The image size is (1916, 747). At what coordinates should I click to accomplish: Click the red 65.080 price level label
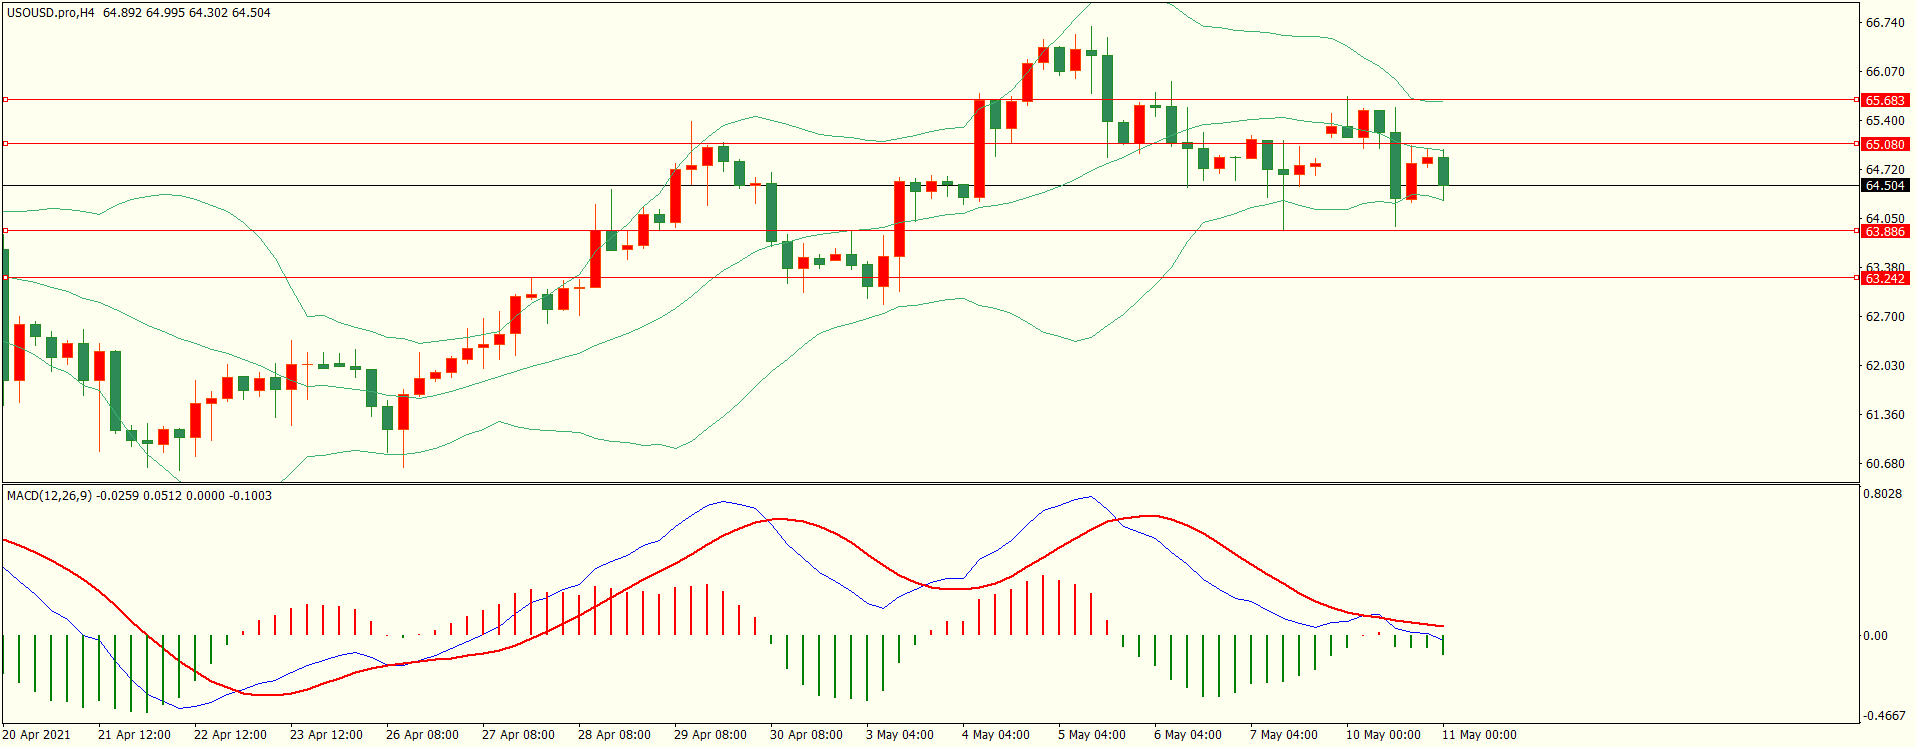click(x=1884, y=144)
